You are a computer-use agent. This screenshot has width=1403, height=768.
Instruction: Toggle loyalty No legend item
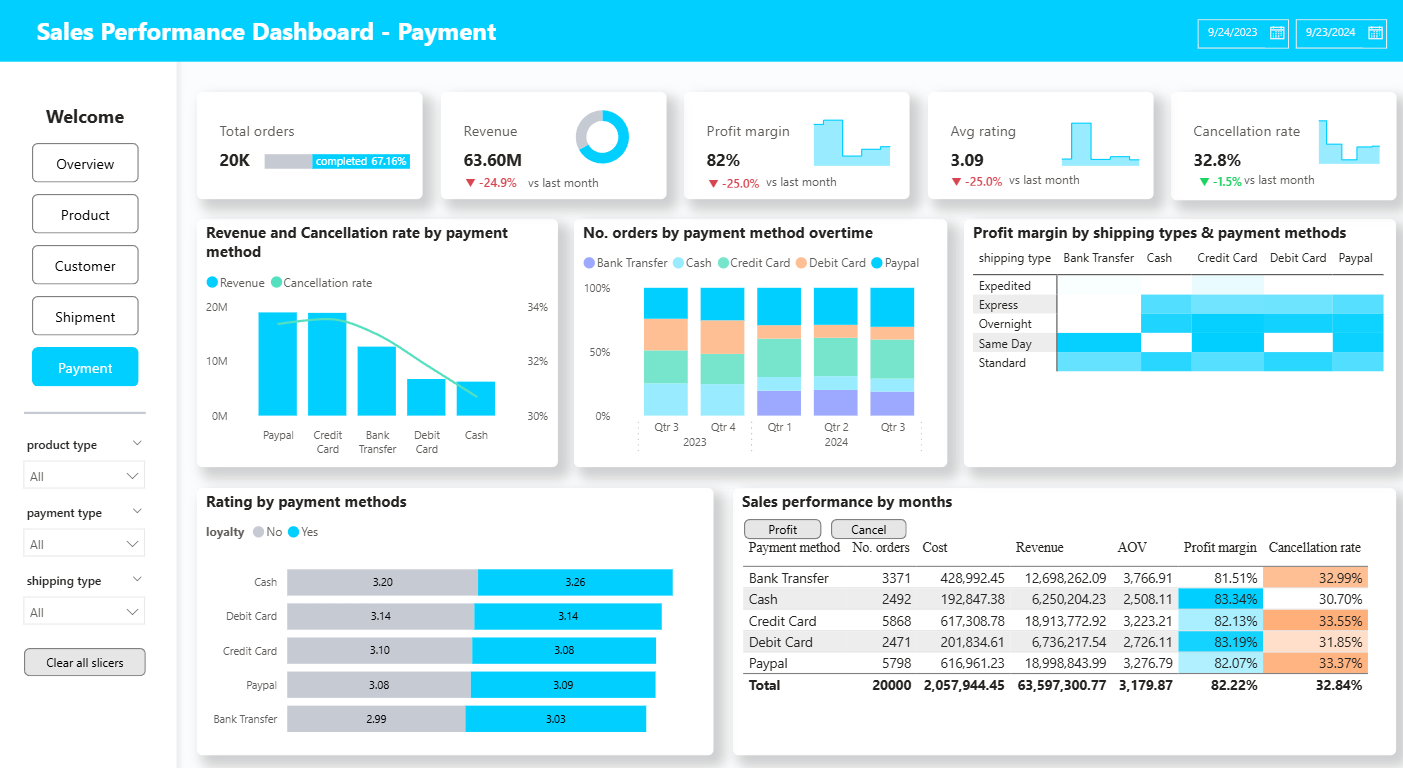coord(259,532)
